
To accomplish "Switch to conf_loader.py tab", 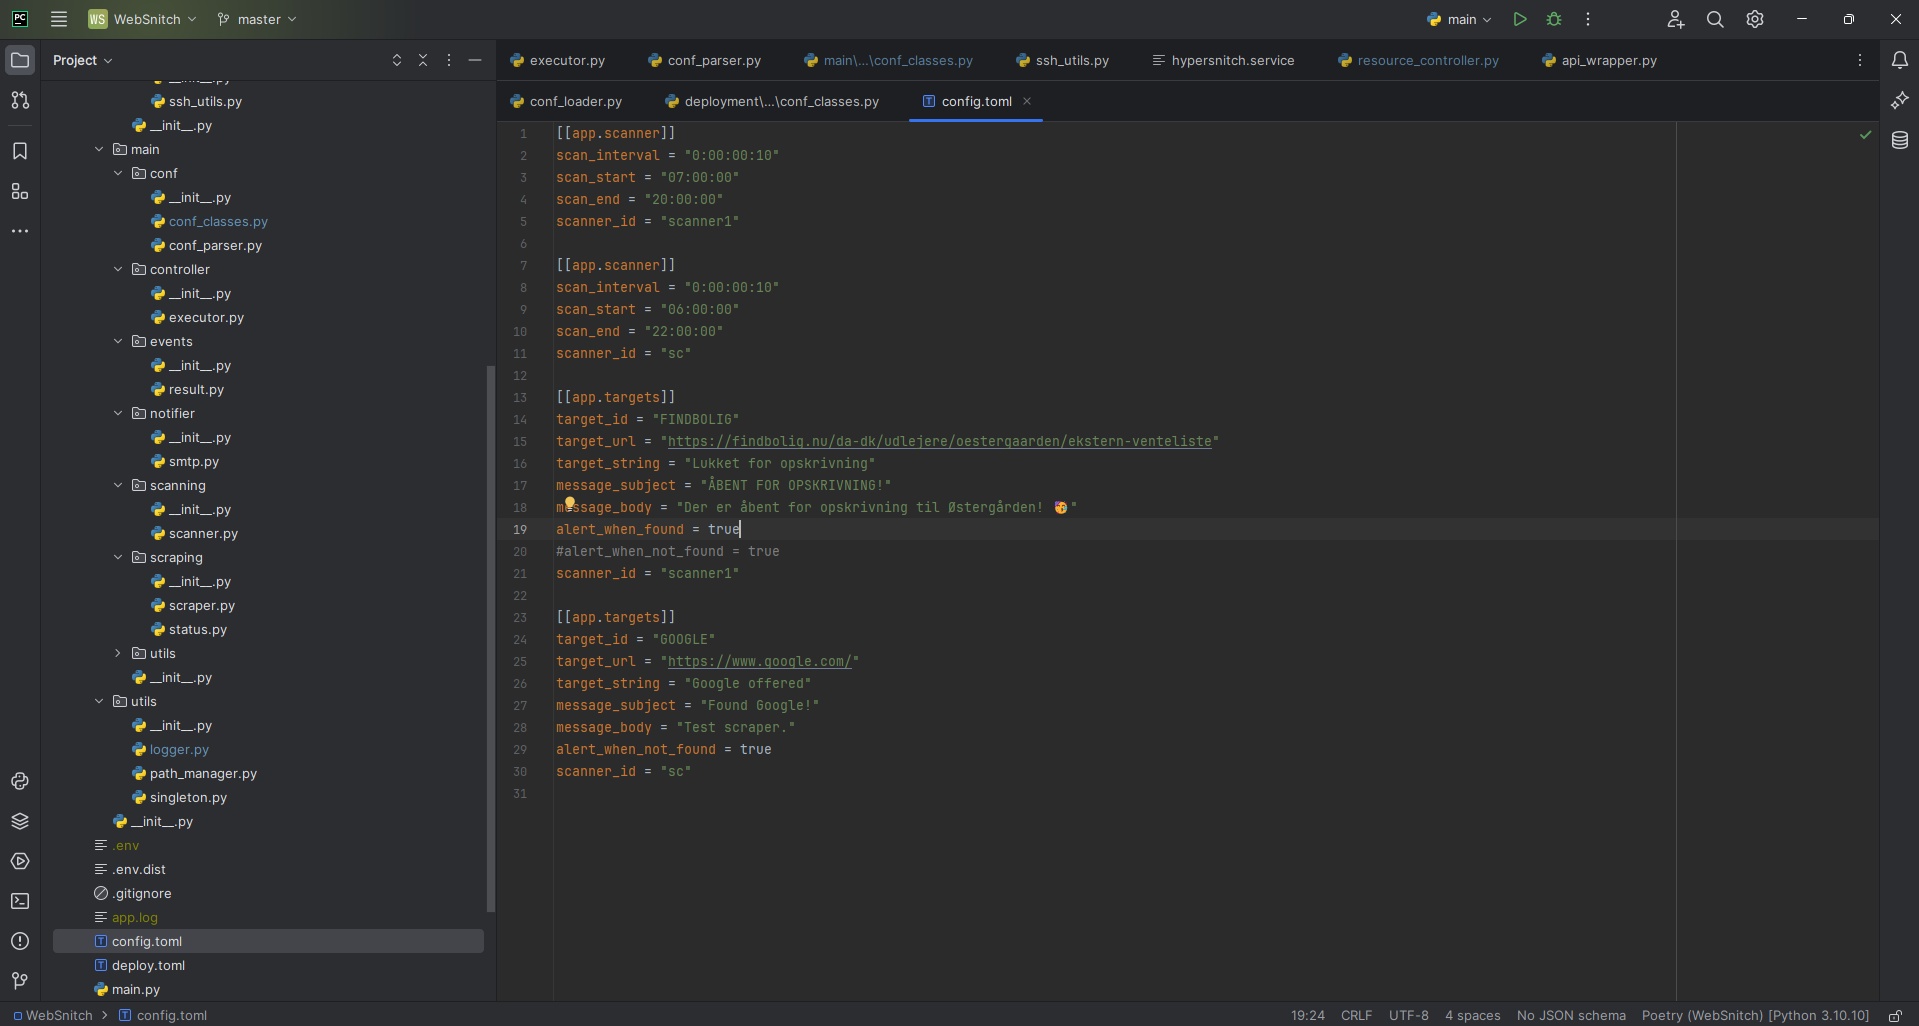I will (566, 101).
